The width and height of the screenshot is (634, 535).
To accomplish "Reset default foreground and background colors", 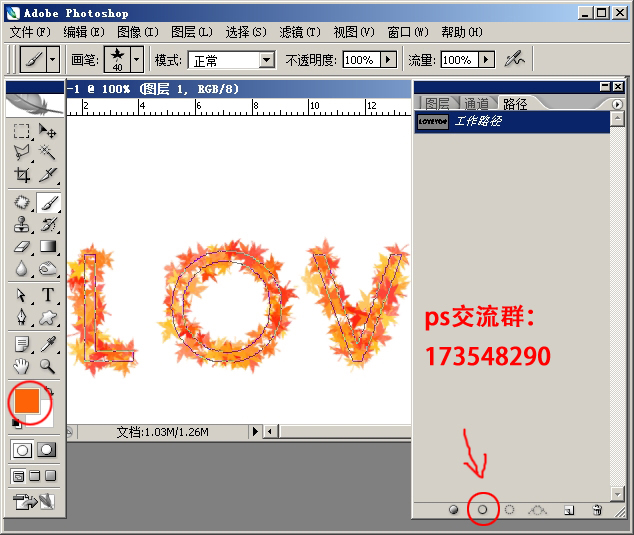I will click(17, 423).
